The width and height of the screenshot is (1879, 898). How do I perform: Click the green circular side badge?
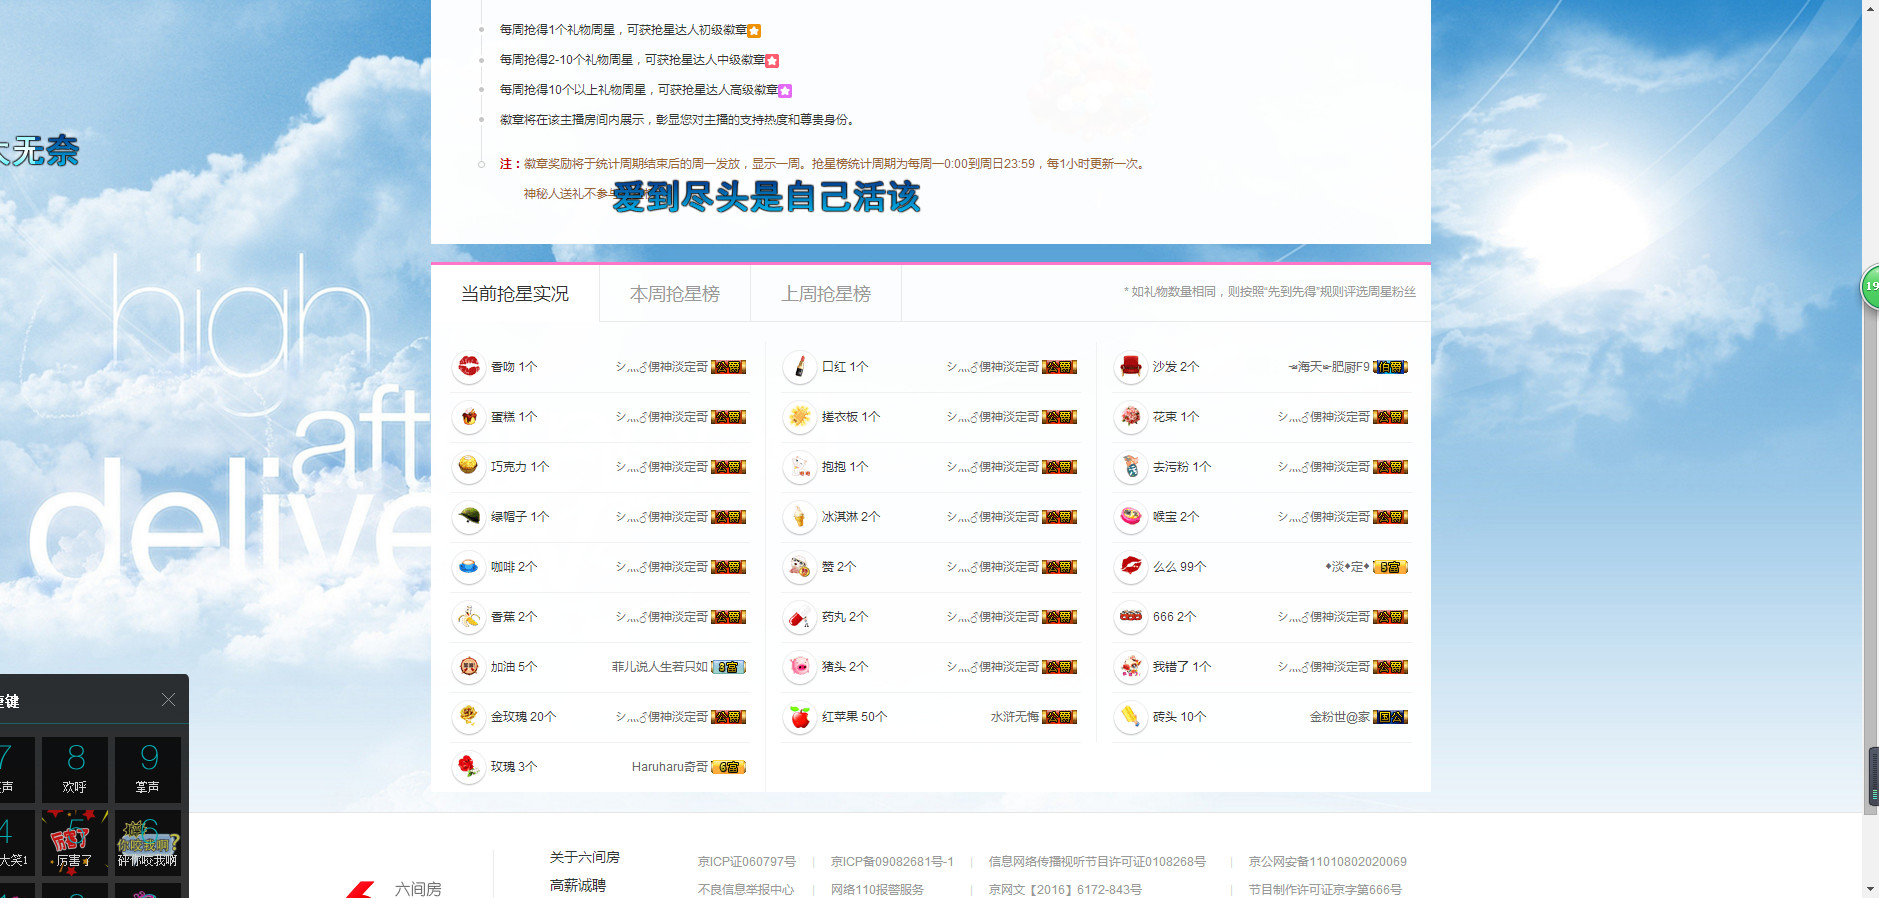[1869, 287]
